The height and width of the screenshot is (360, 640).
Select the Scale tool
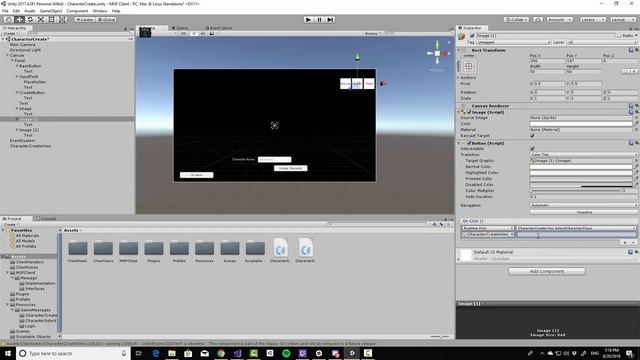point(41,20)
